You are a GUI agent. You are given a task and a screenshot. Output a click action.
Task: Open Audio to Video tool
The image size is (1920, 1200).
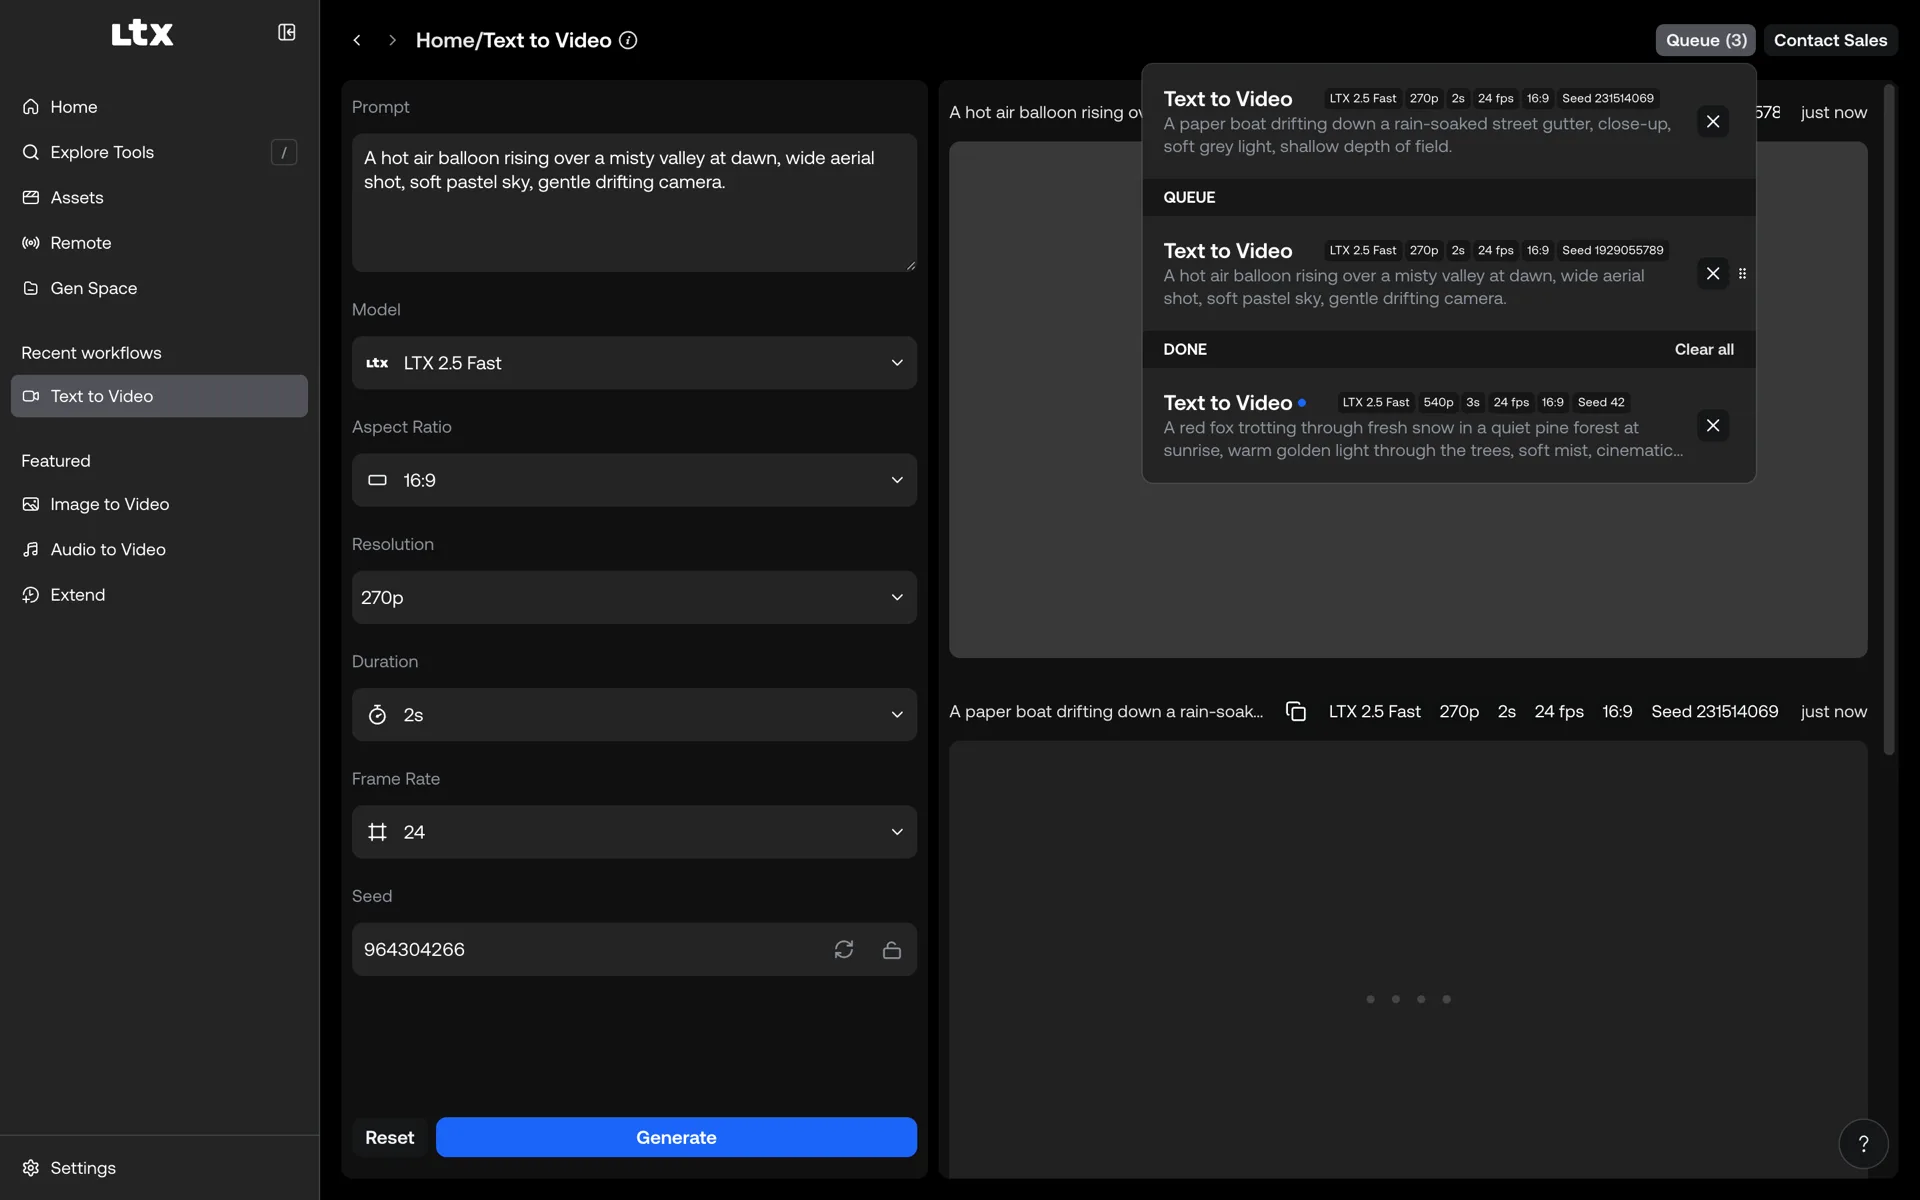(x=160, y=549)
